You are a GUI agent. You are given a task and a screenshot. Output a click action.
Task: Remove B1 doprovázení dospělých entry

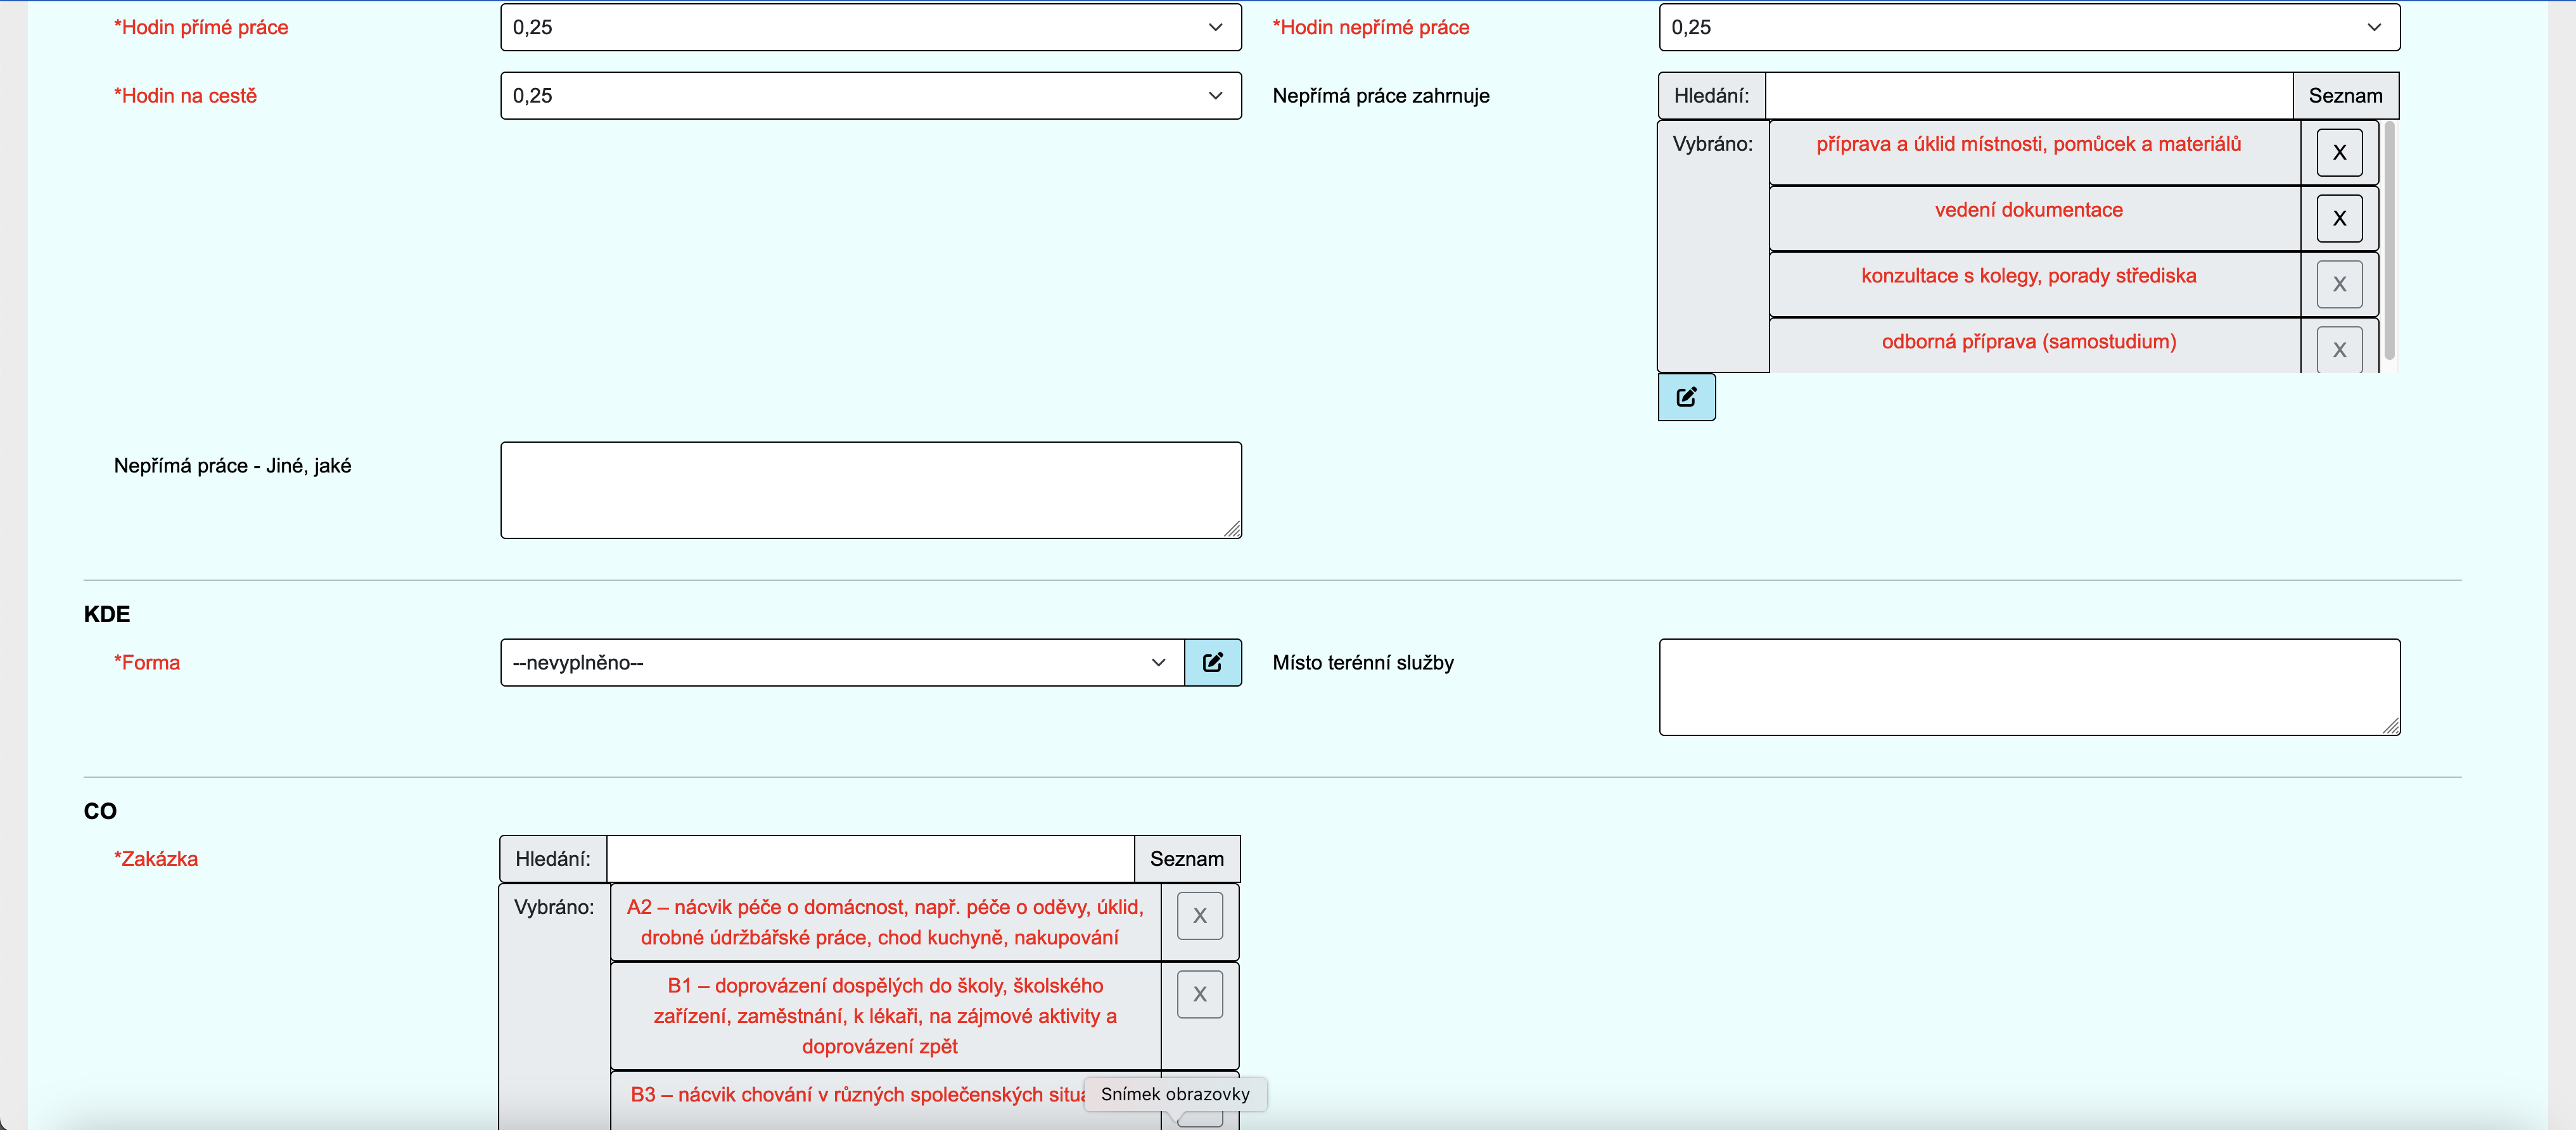pyautogui.click(x=1199, y=994)
